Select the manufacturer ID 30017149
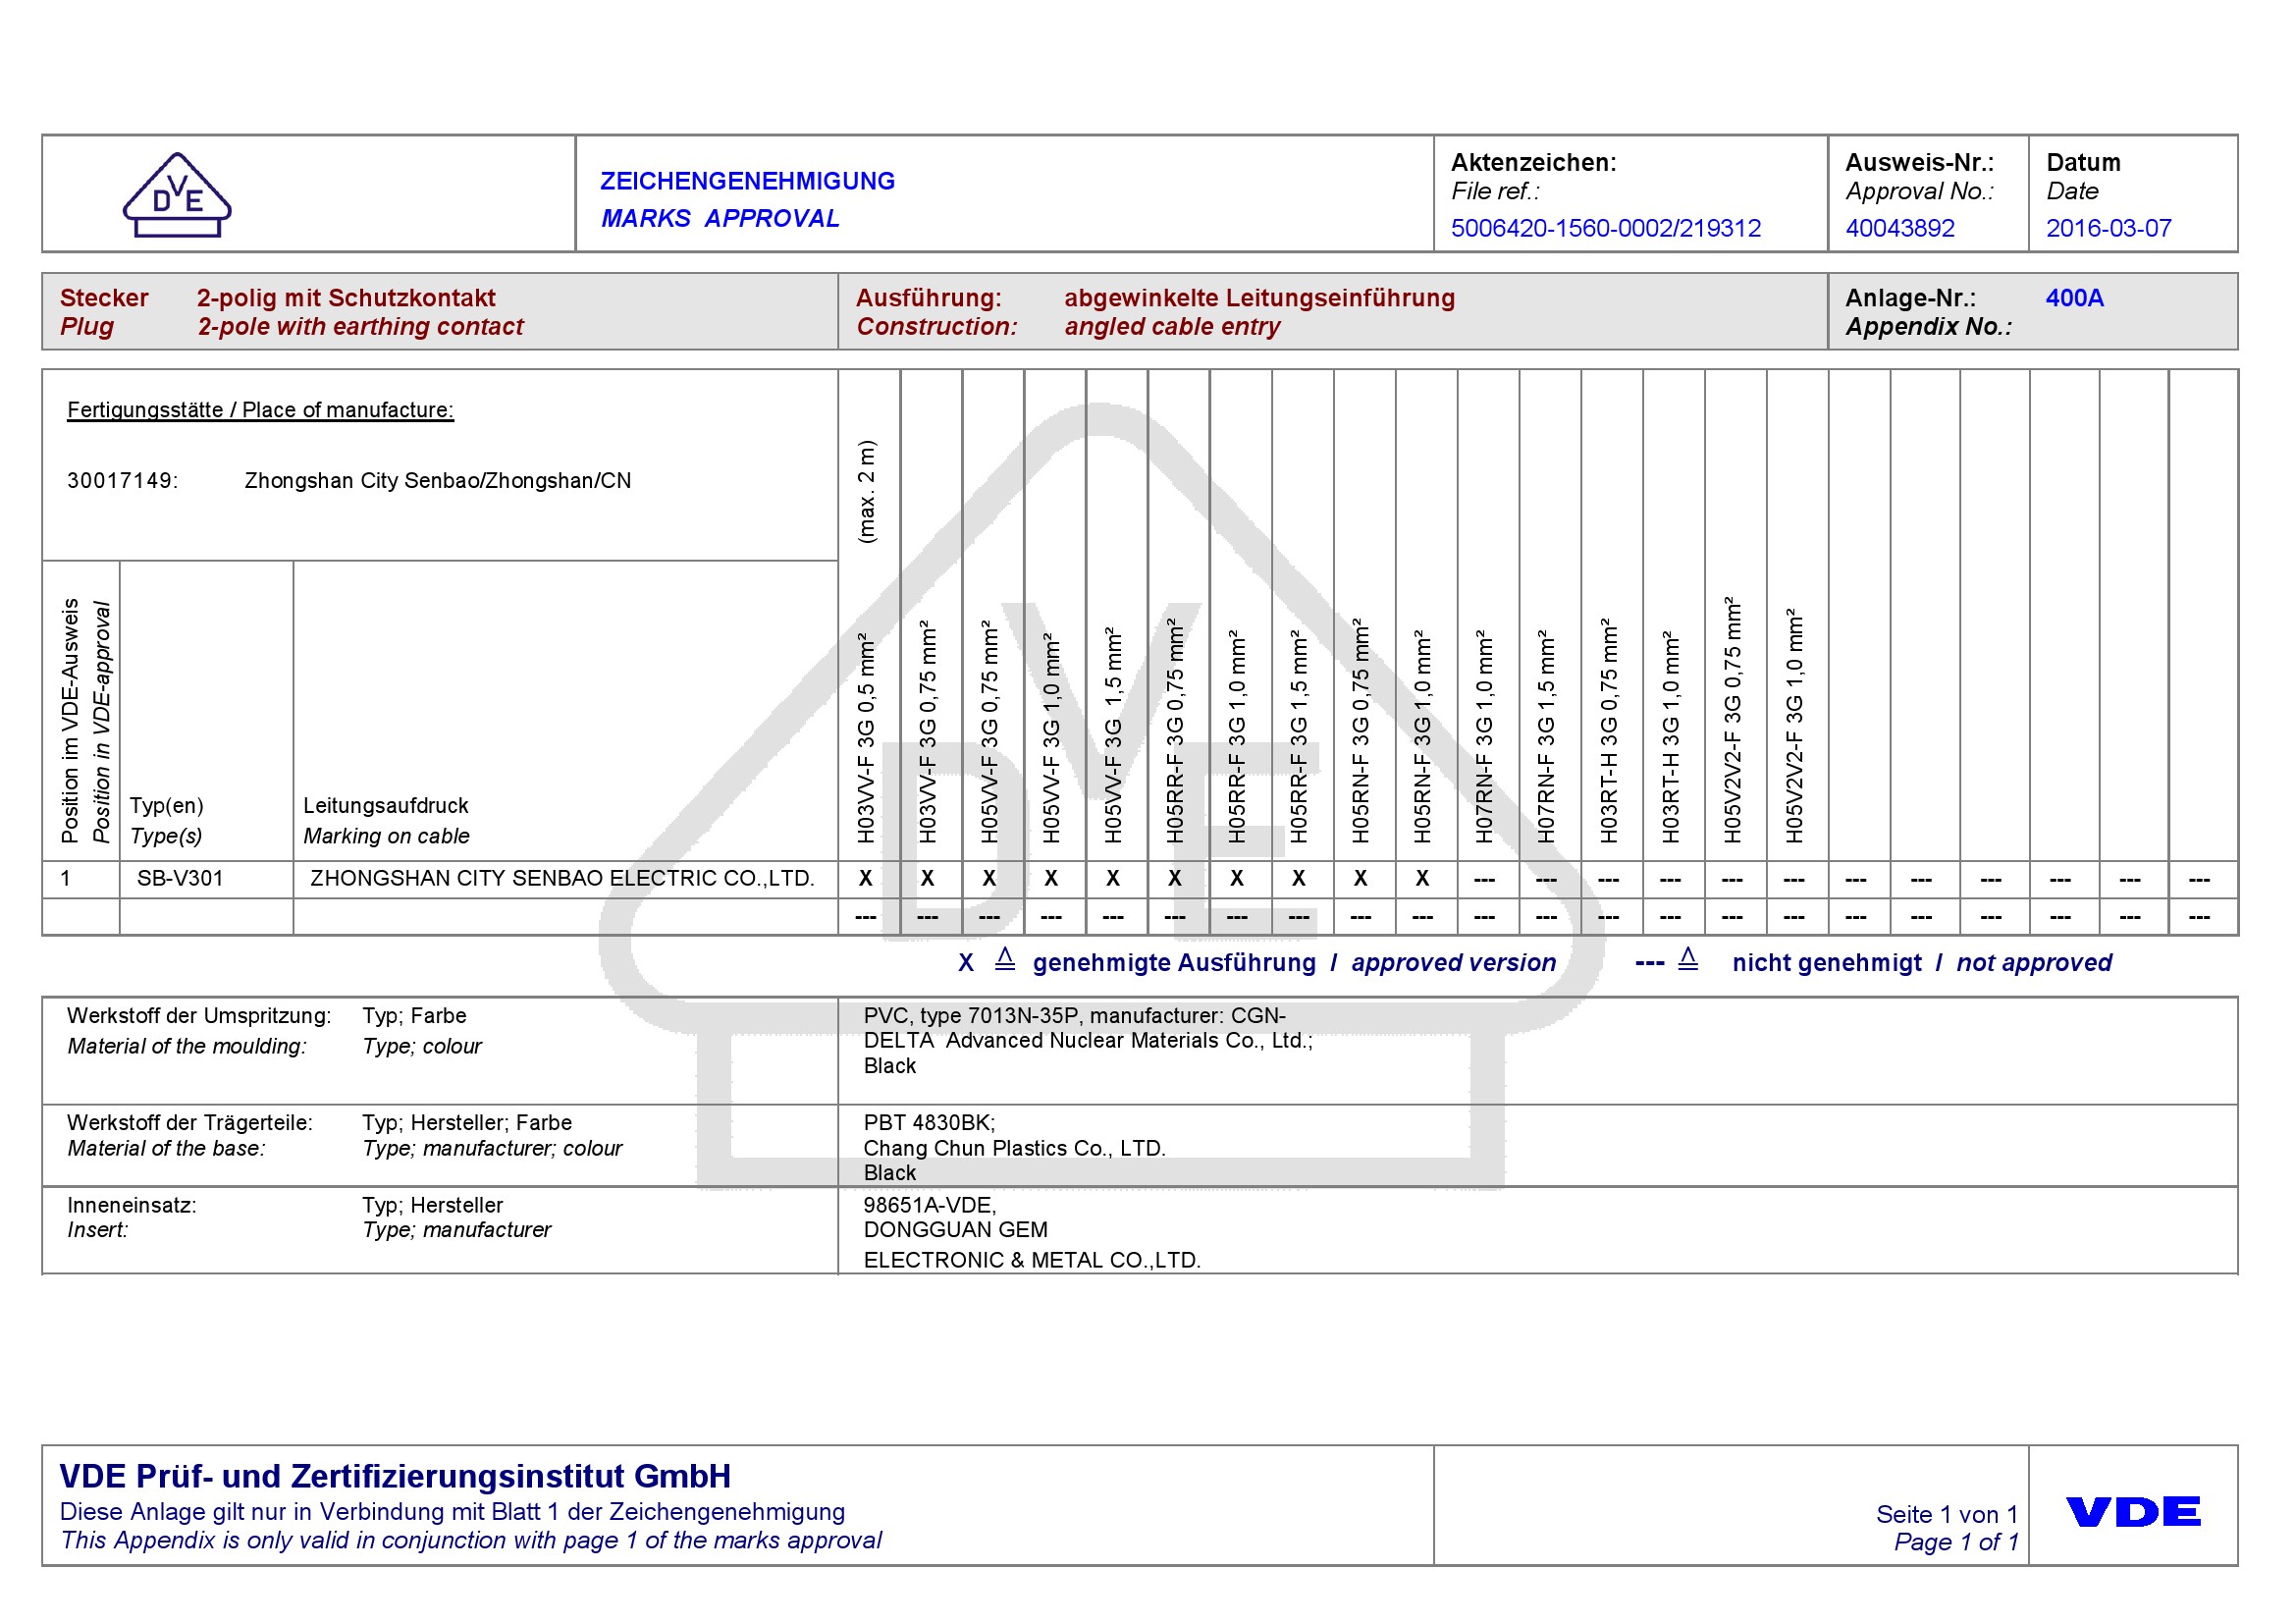This screenshot has height=1623, width=2296. [x=122, y=481]
